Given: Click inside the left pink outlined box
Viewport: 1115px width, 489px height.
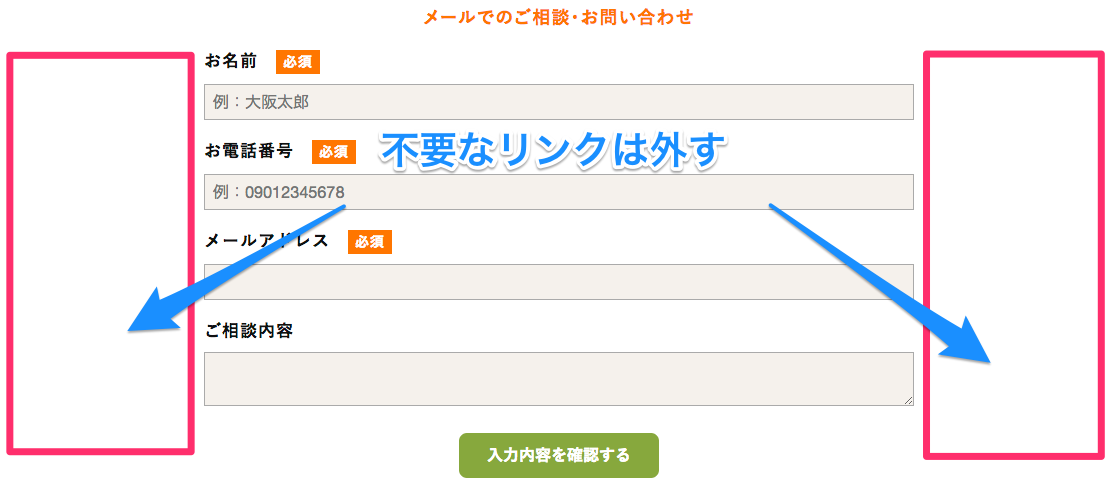Looking at the screenshot, I should tap(100, 253).
